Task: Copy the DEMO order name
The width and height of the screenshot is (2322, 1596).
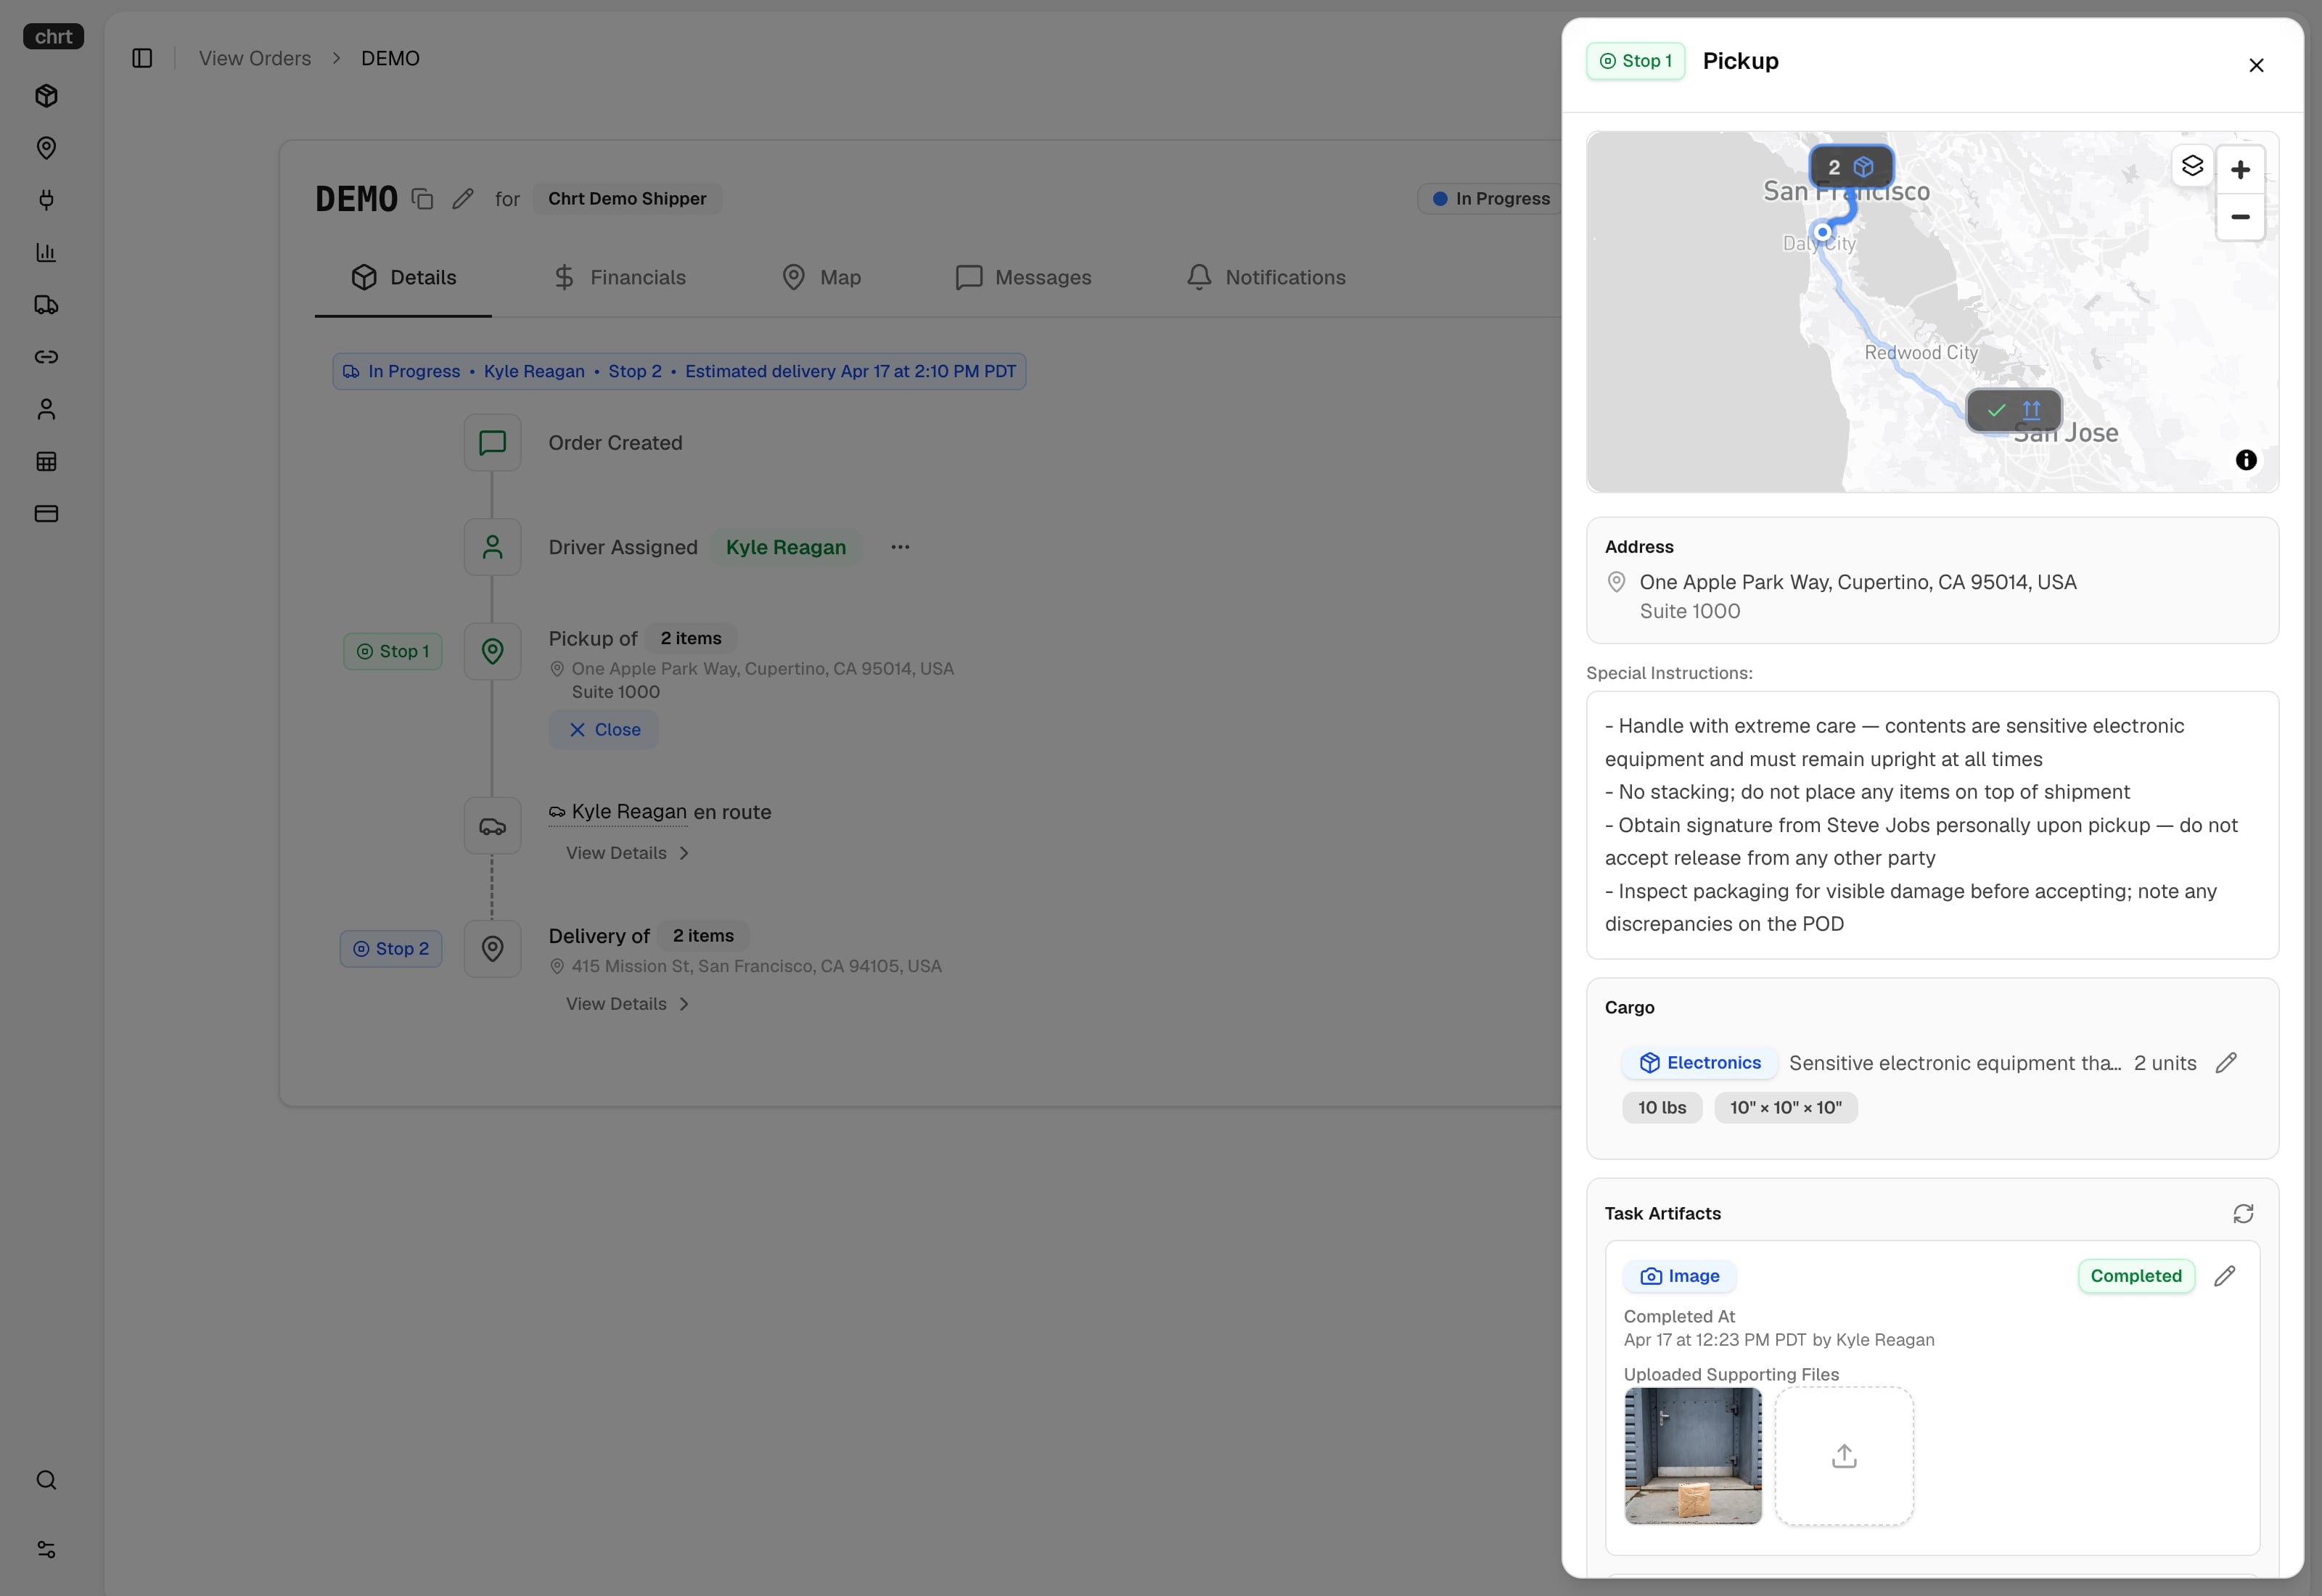Action: 421,198
